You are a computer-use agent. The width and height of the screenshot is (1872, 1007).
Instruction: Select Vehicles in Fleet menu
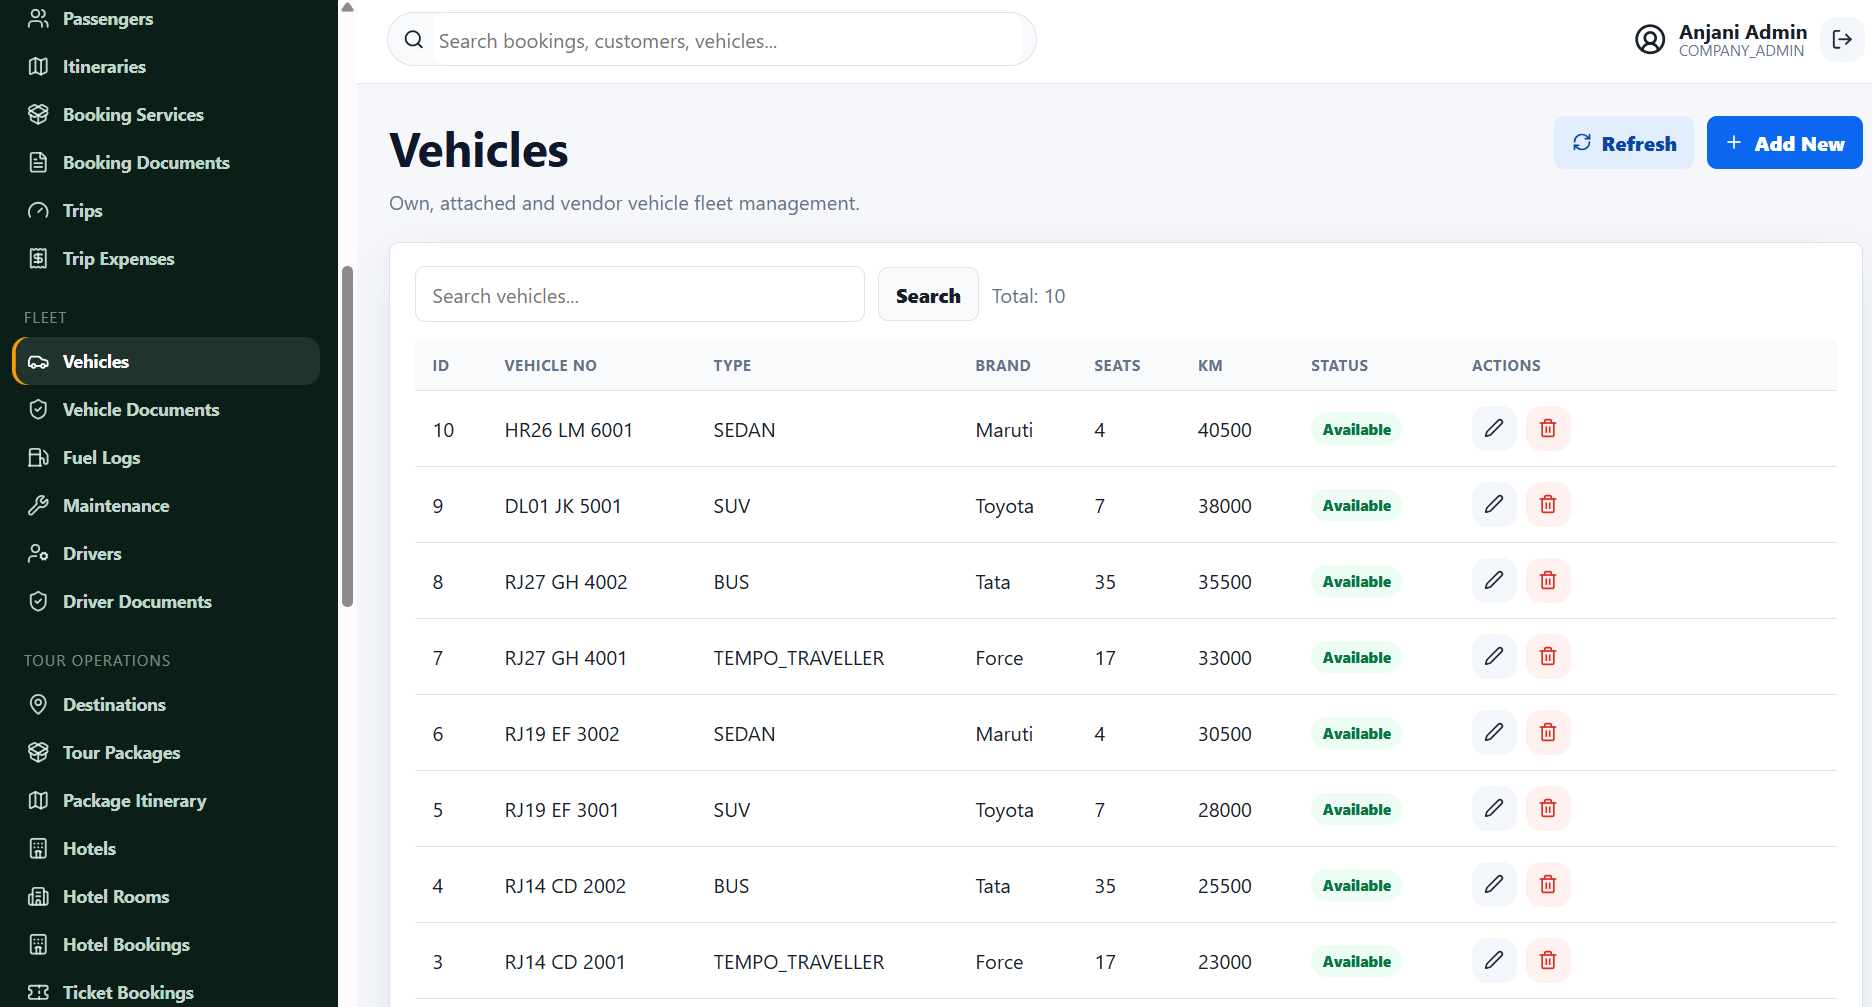coord(167,361)
